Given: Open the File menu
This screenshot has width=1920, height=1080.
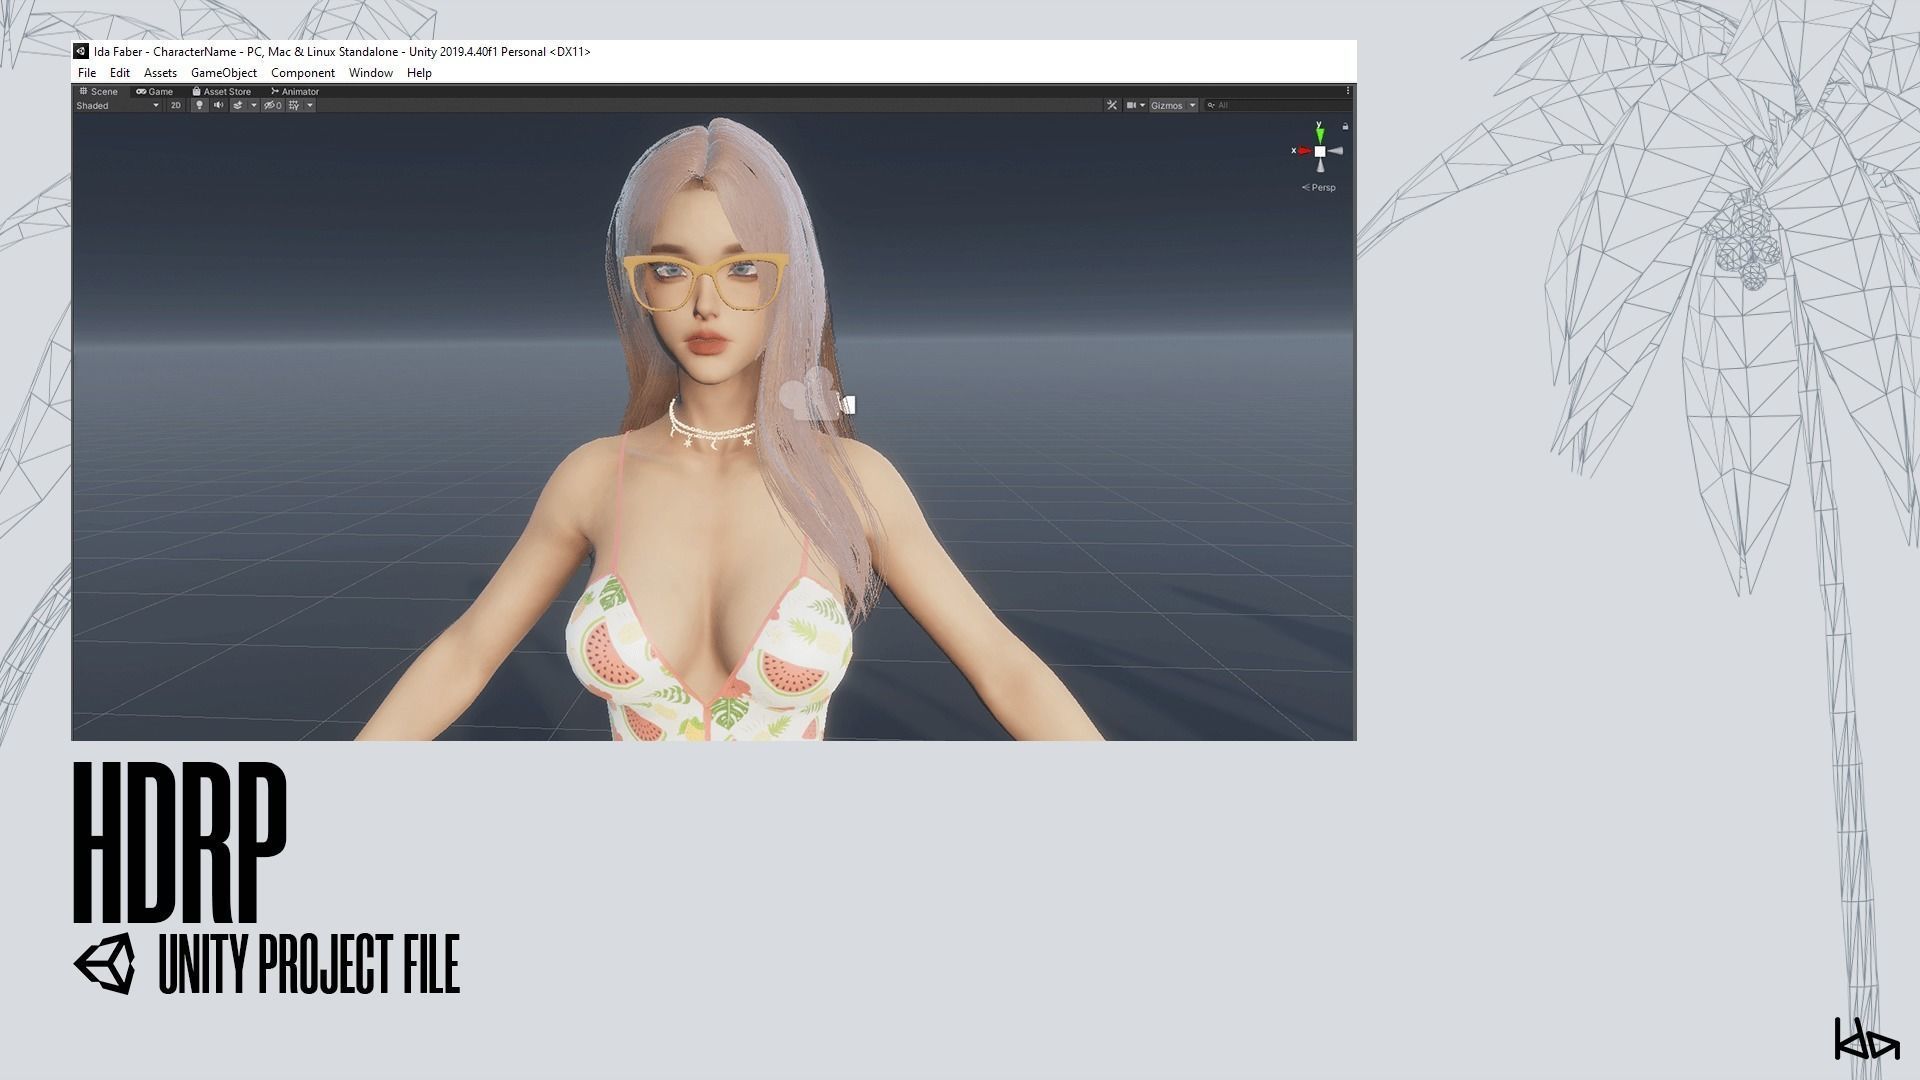Looking at the screenshot, I should (x=87, y=73).
